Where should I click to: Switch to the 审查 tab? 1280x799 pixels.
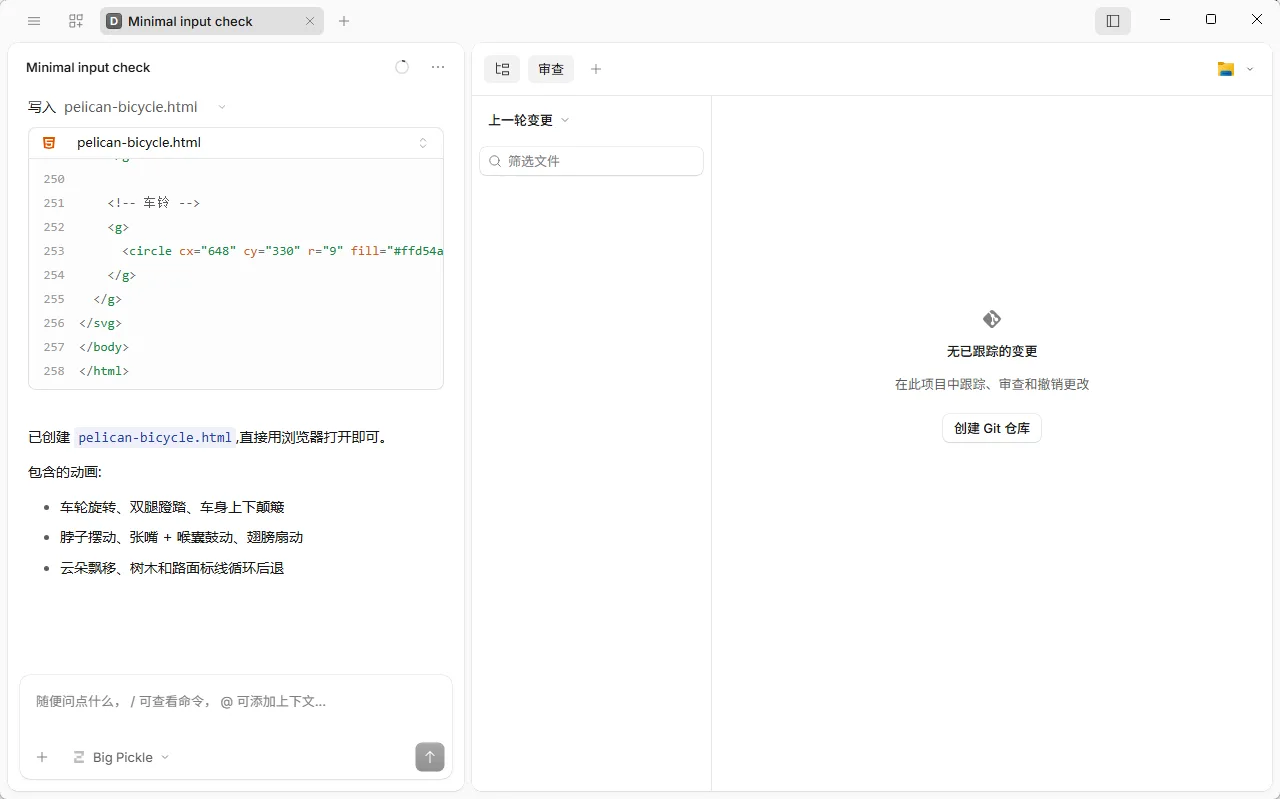click(x=551, y=69)
